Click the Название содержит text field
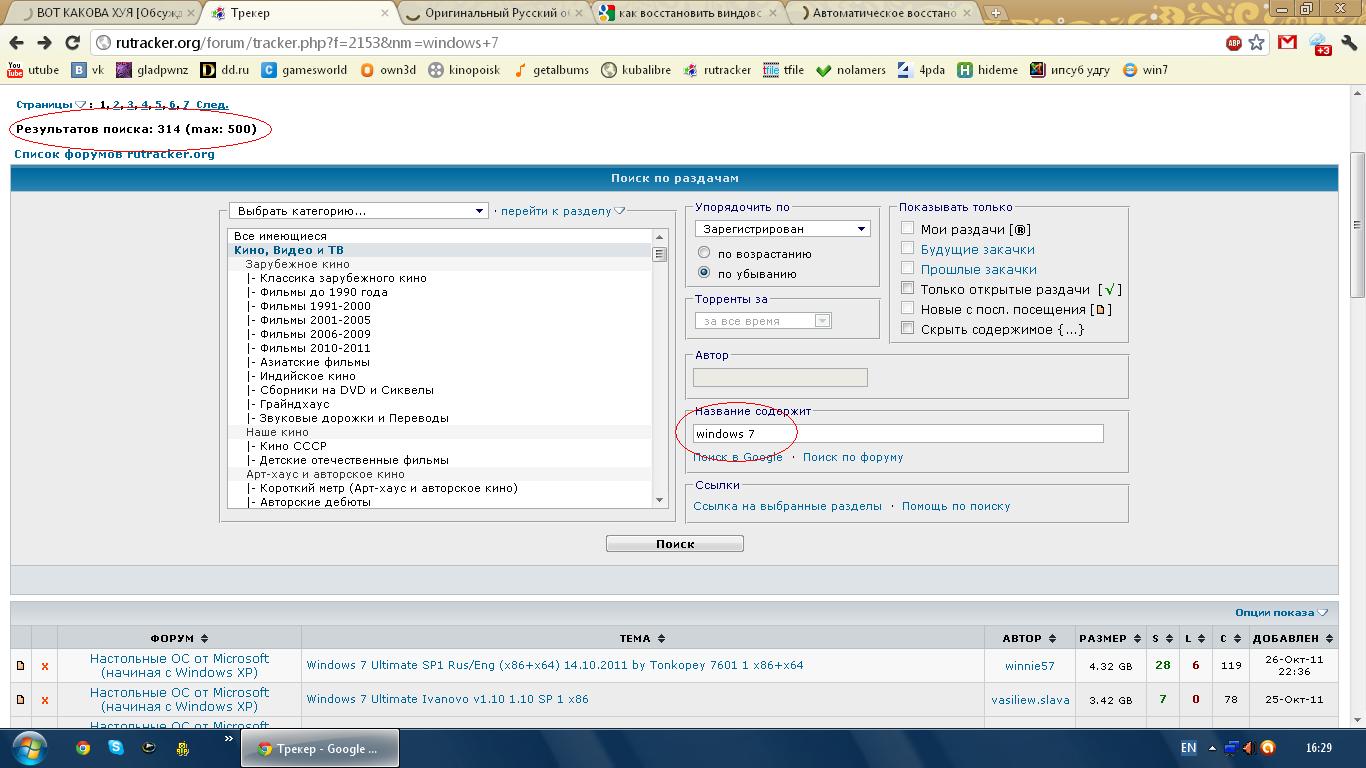The image size is (1366, 768). point(898,434)
